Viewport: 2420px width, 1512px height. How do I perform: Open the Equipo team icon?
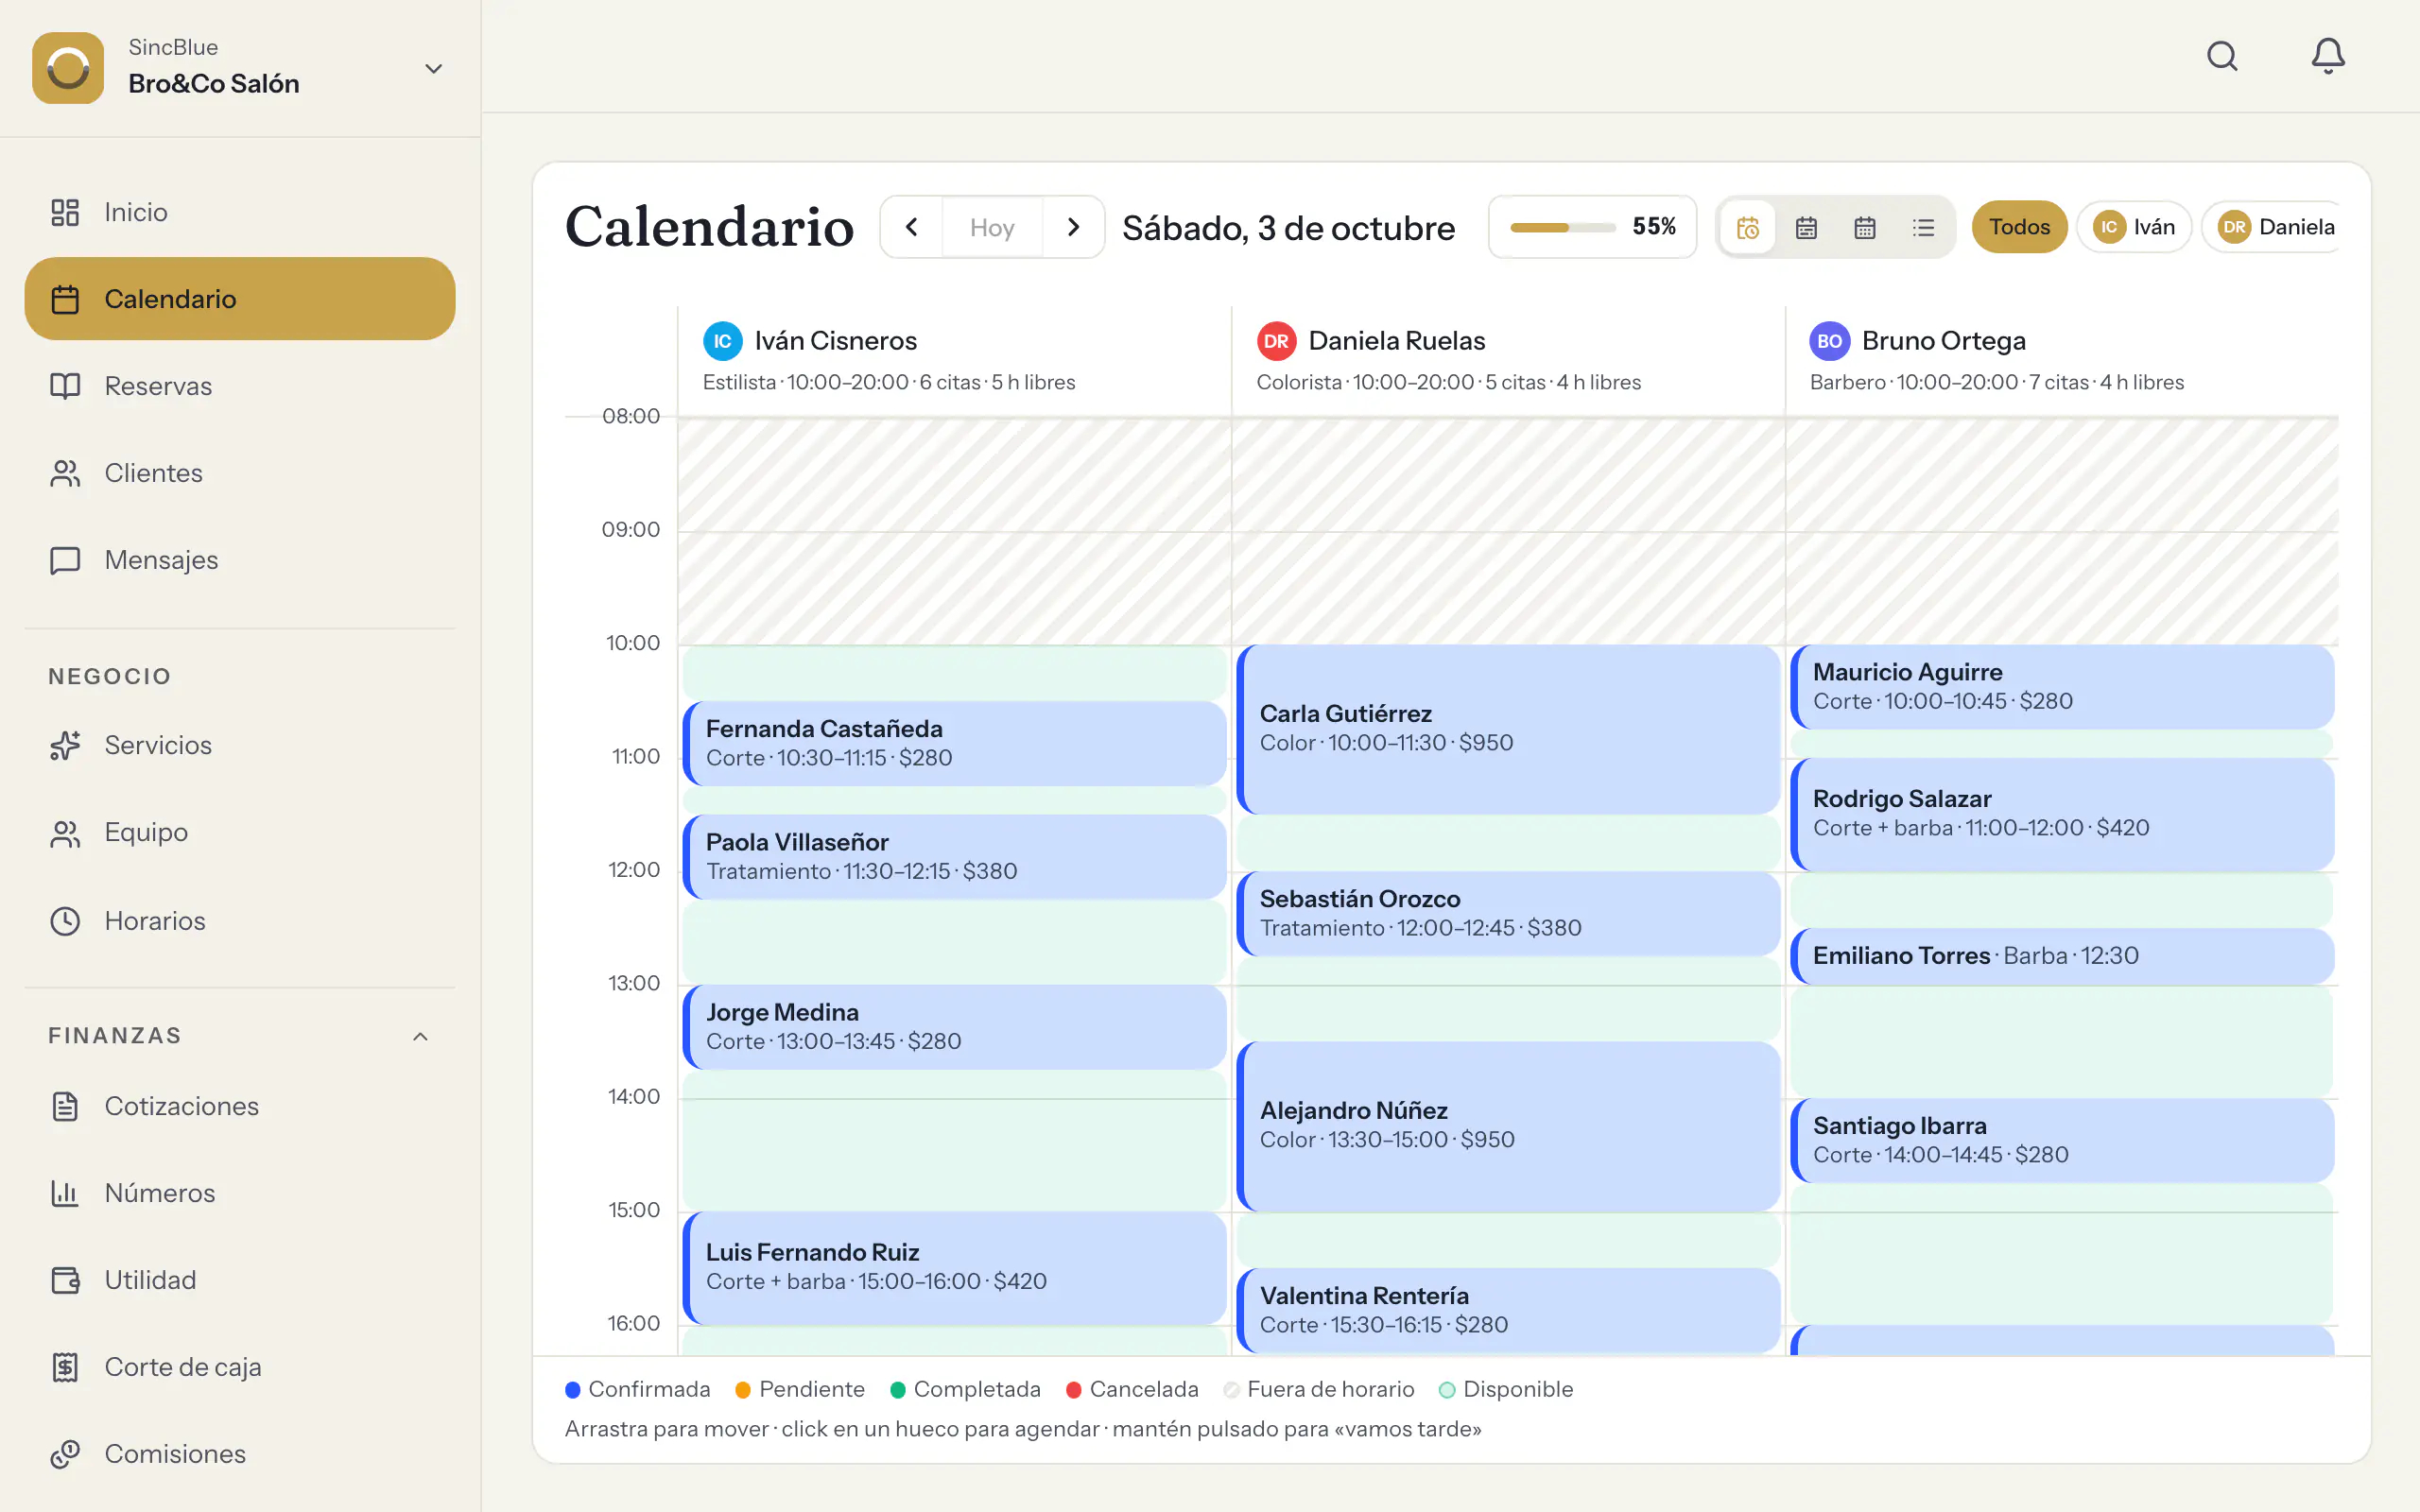pyautogui.click(x=65, y=833)
